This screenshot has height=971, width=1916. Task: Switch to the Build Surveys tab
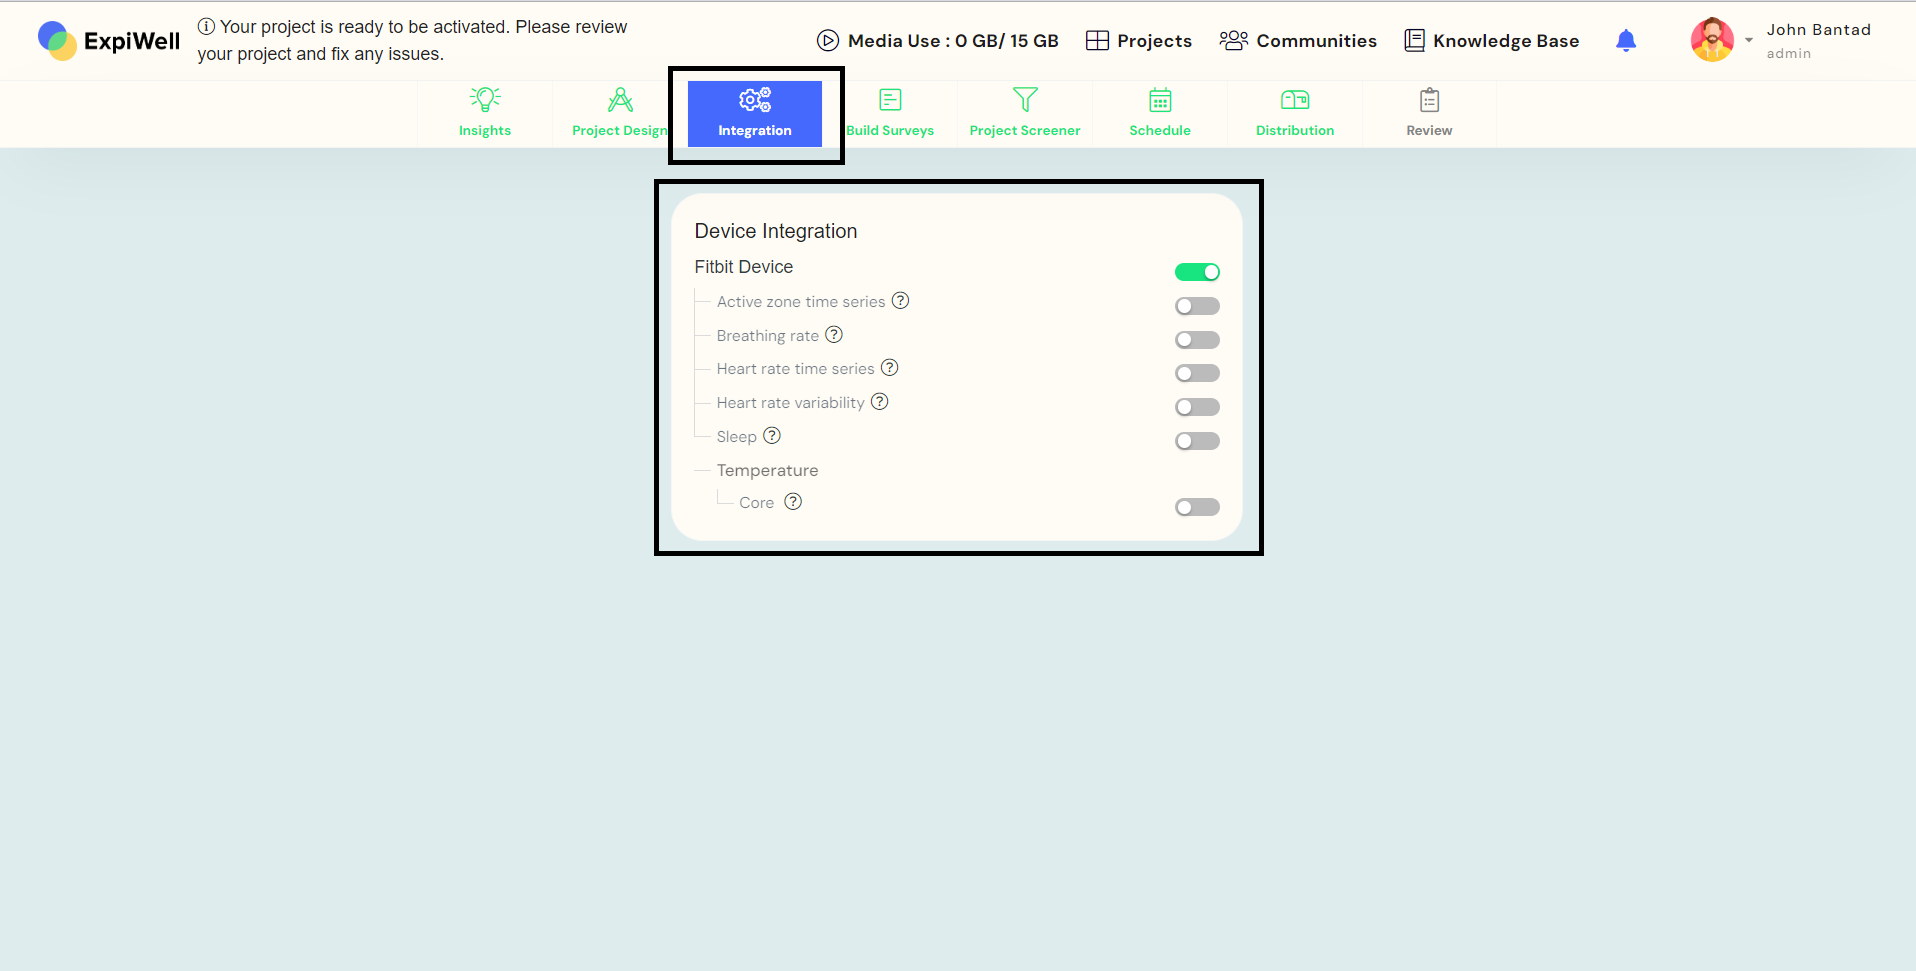point(890,114)
